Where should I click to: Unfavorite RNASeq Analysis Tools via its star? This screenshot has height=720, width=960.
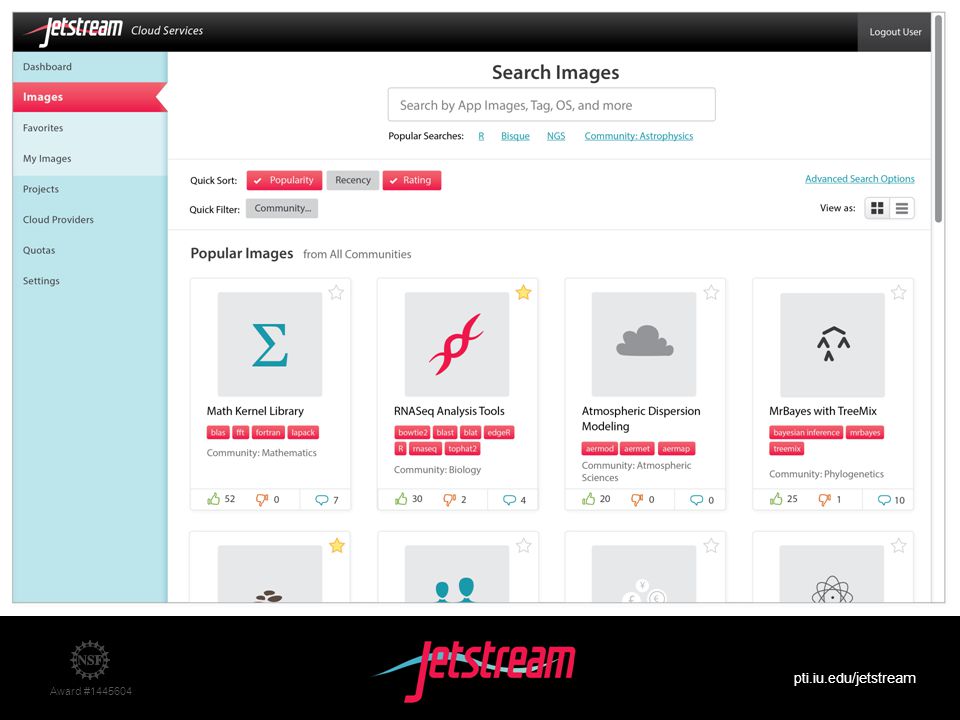pos(523,293)
